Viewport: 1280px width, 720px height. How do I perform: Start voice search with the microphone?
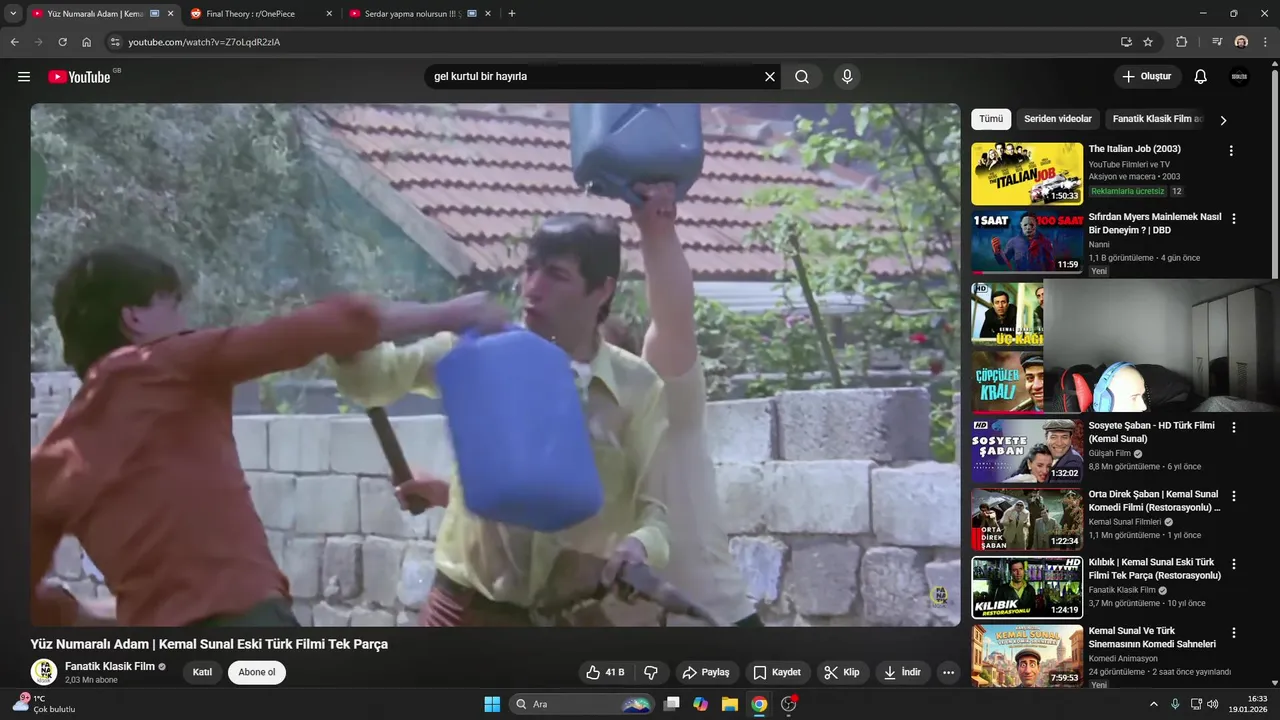coord(847,77)
